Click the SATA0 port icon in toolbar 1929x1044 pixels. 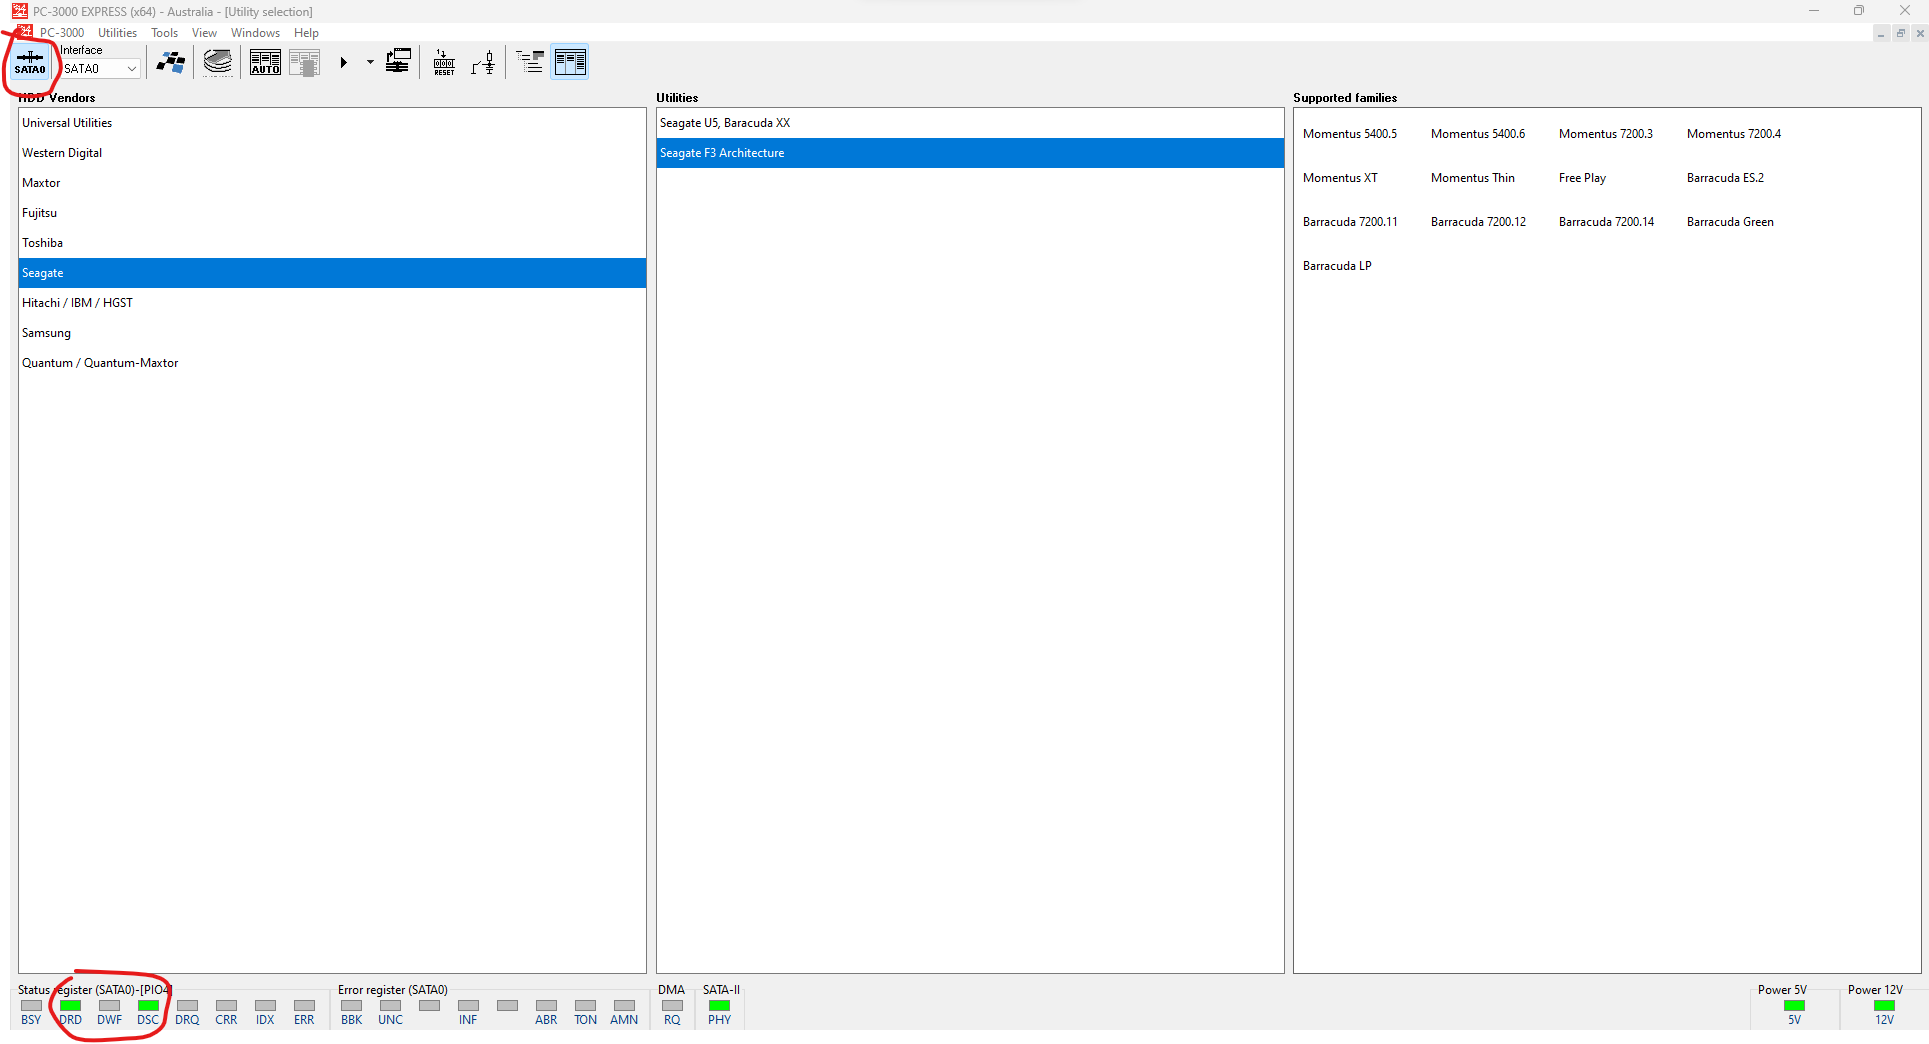coord(30,63)
